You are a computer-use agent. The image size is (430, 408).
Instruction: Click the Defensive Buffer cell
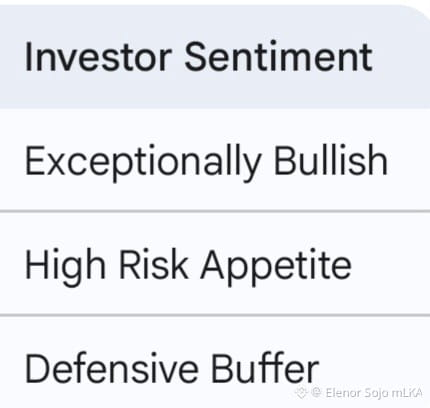(215, 362)
